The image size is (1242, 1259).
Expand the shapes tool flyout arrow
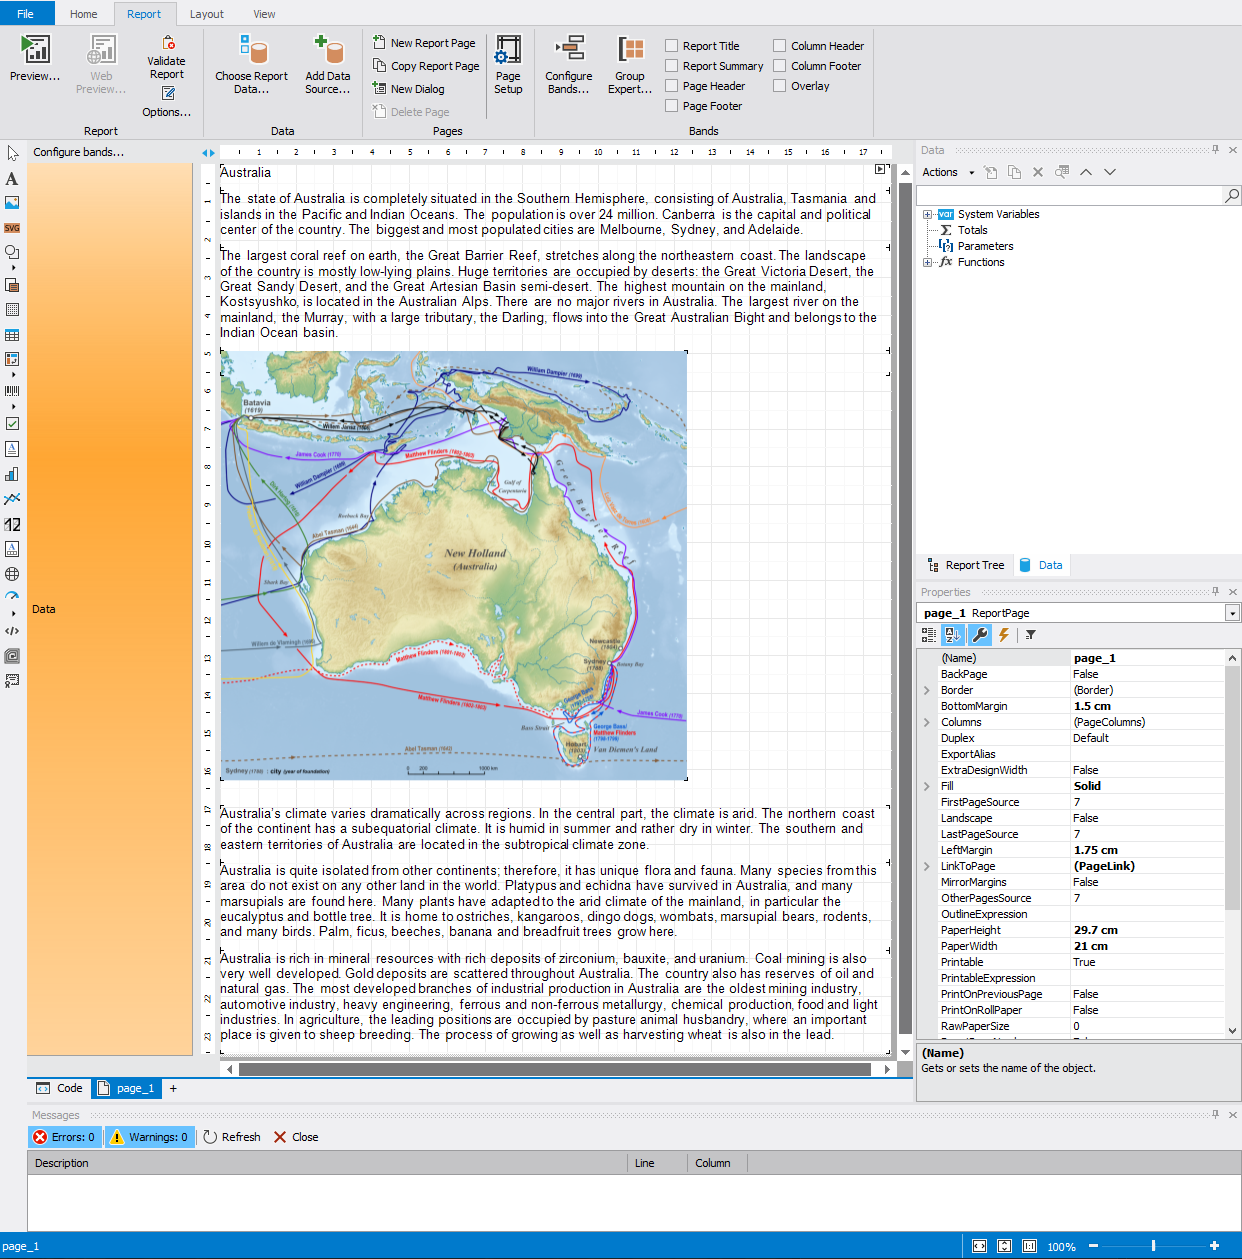point(13,268)
